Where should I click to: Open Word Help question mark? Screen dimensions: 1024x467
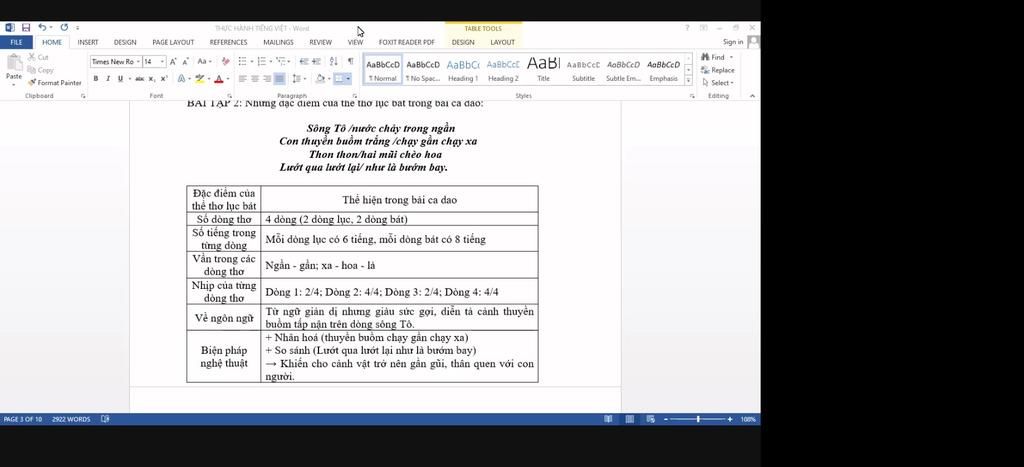point(686,28)
